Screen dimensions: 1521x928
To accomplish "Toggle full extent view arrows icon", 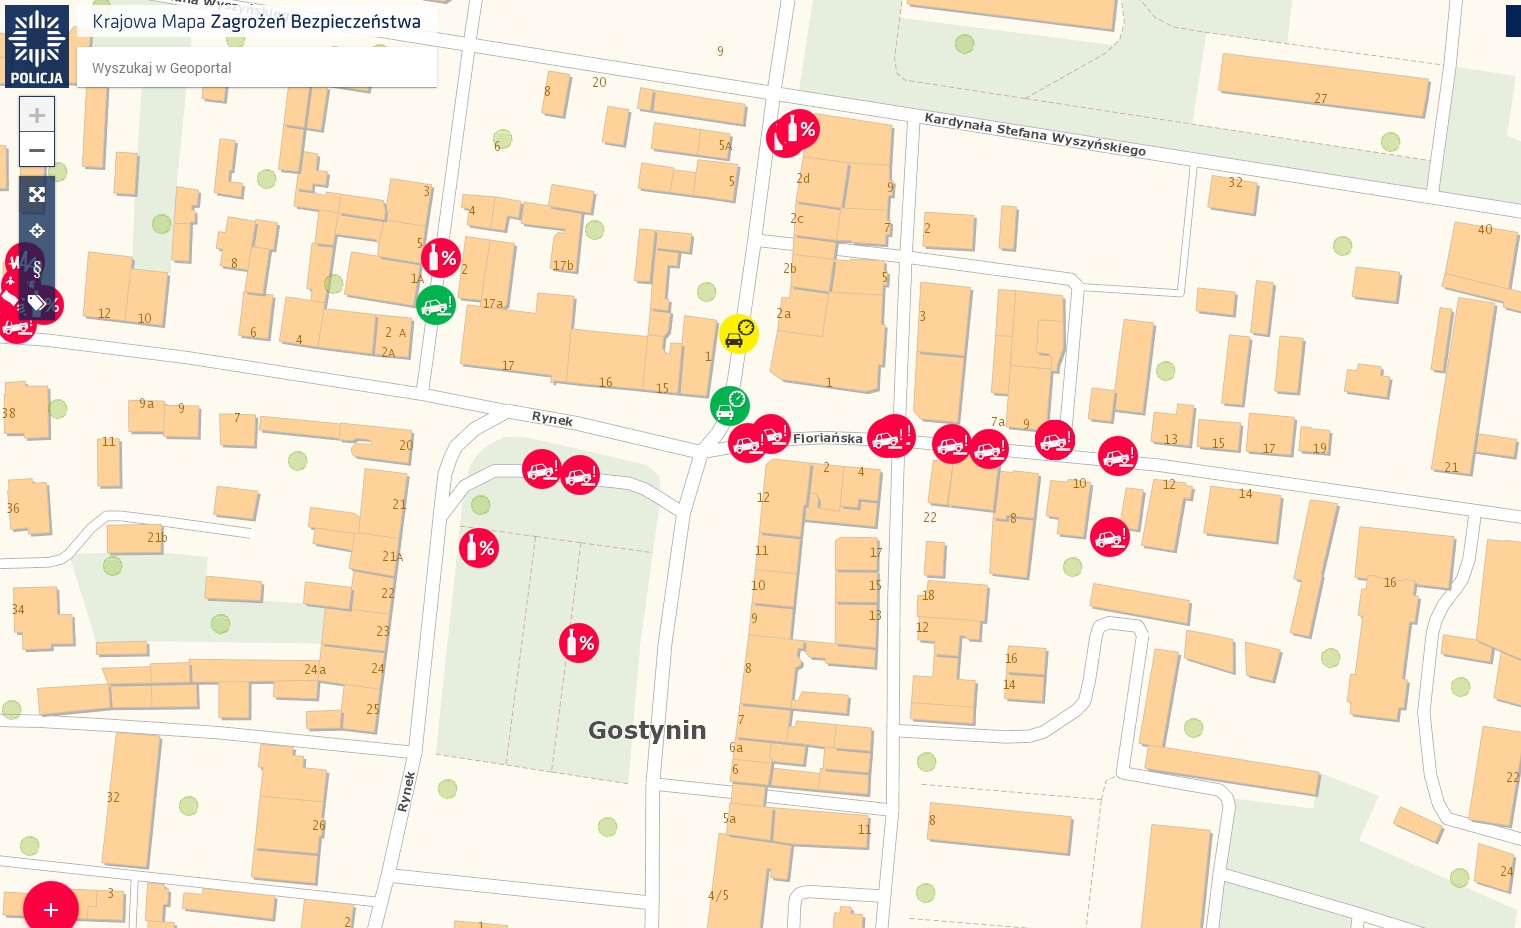I will click(x=37, y=194).
